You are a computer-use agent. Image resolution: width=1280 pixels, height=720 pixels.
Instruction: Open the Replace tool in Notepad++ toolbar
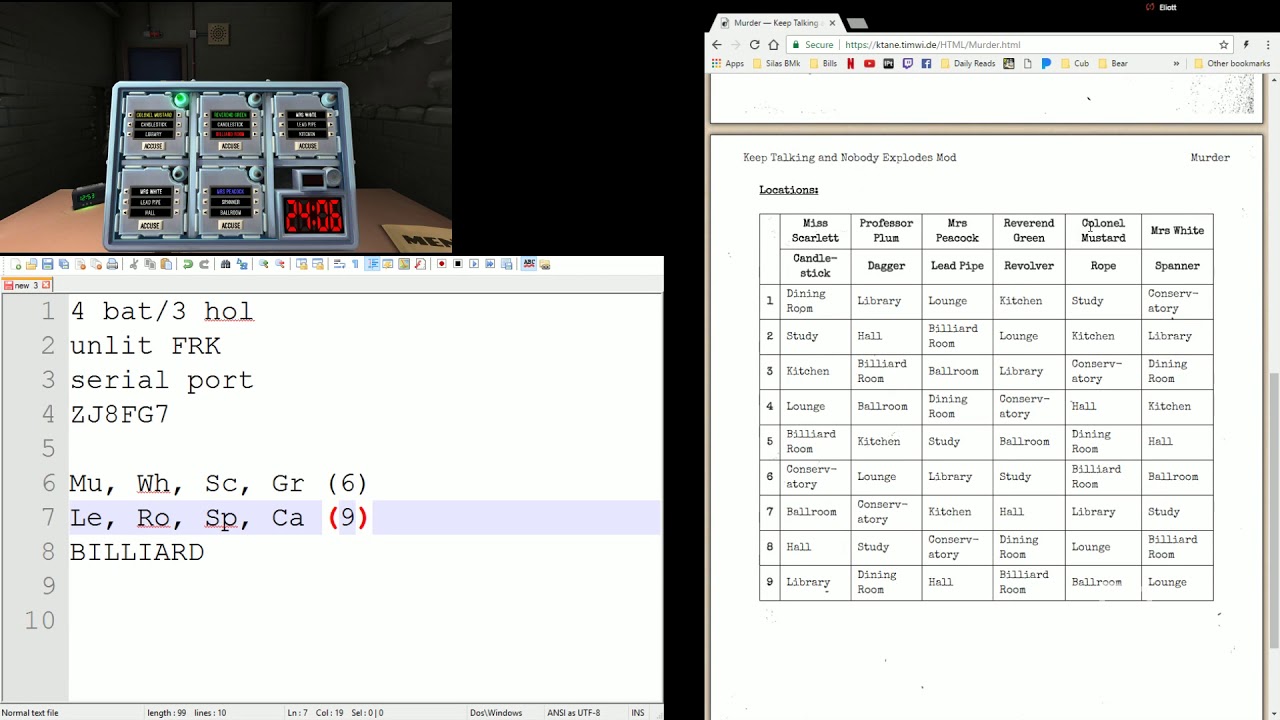242,264
